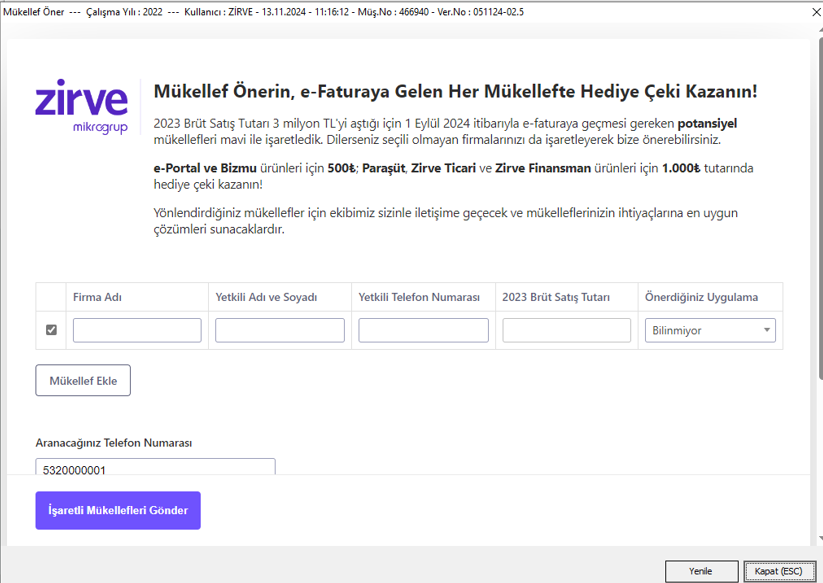Click the vertical scrollbar thumb
This screenshot has width=823, height=583.
click(x=820, y=207)
